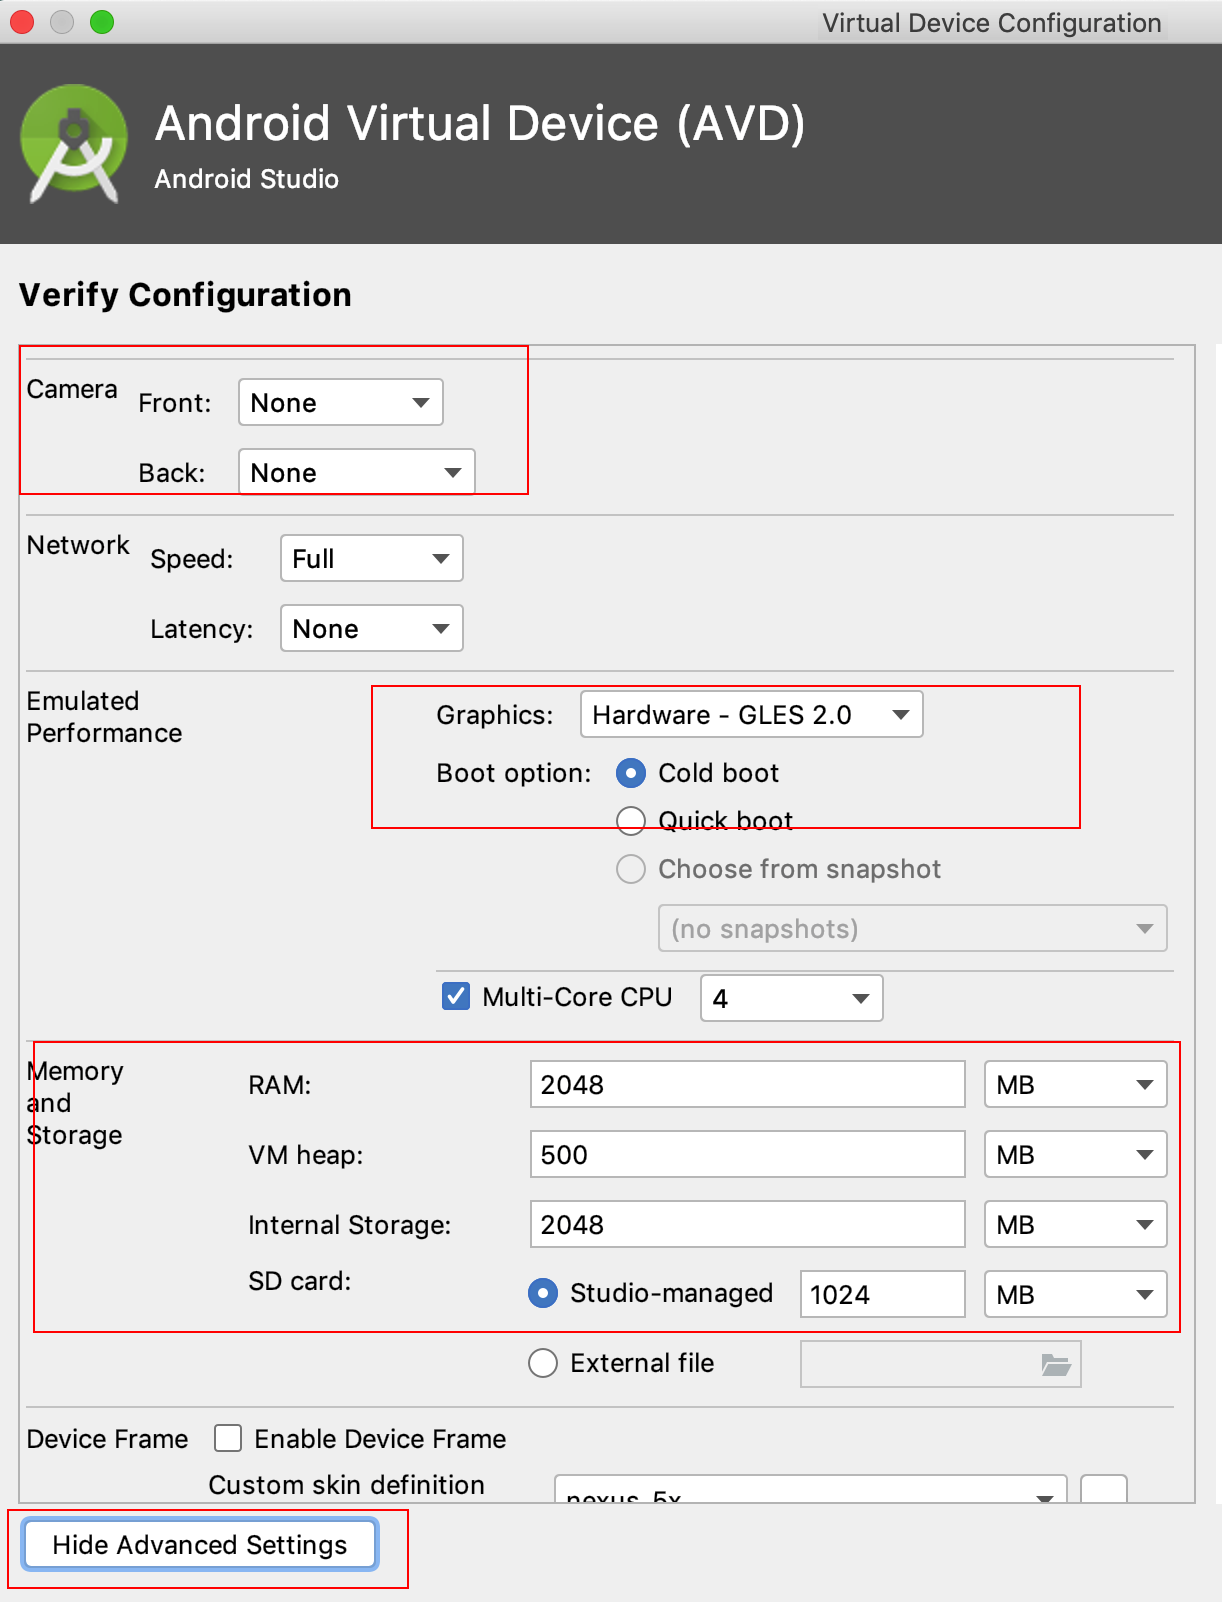Open the RAM unit MB dropdown
Image resolution: width=1222 pixels, height=1602 pixels.
1076,1085
